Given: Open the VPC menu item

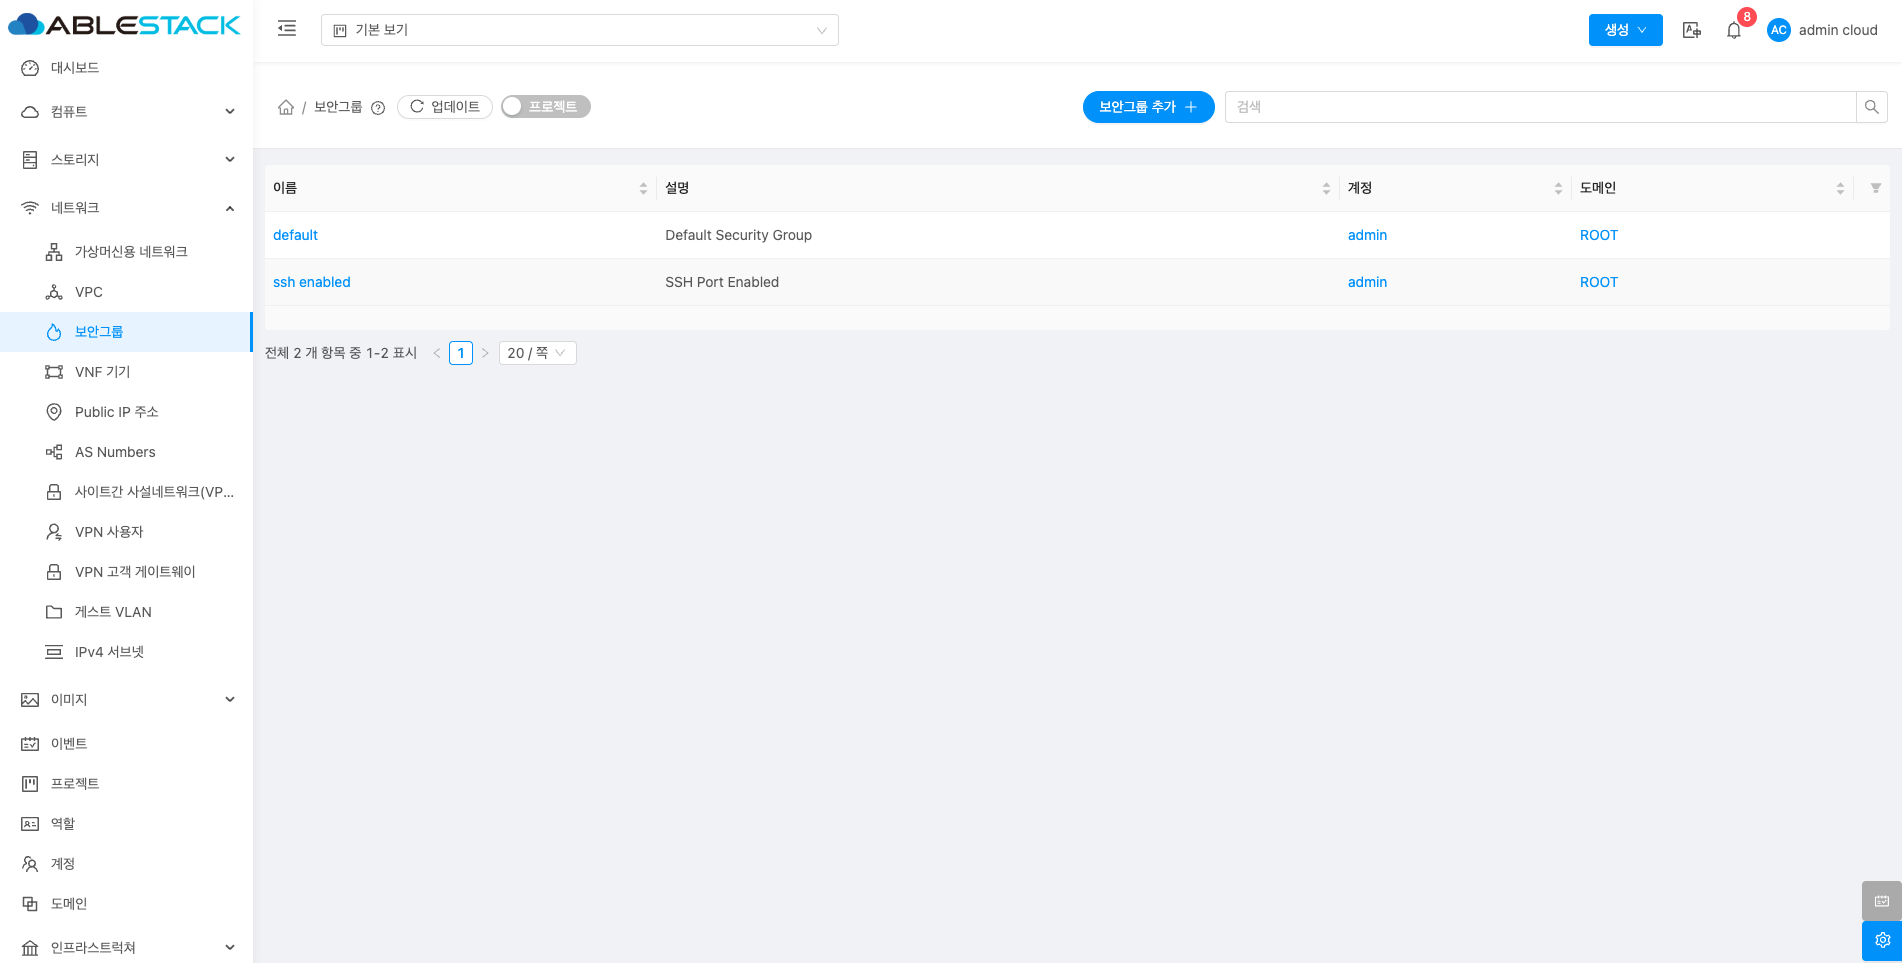Looking at the screenshot, I should click(126, 292).
